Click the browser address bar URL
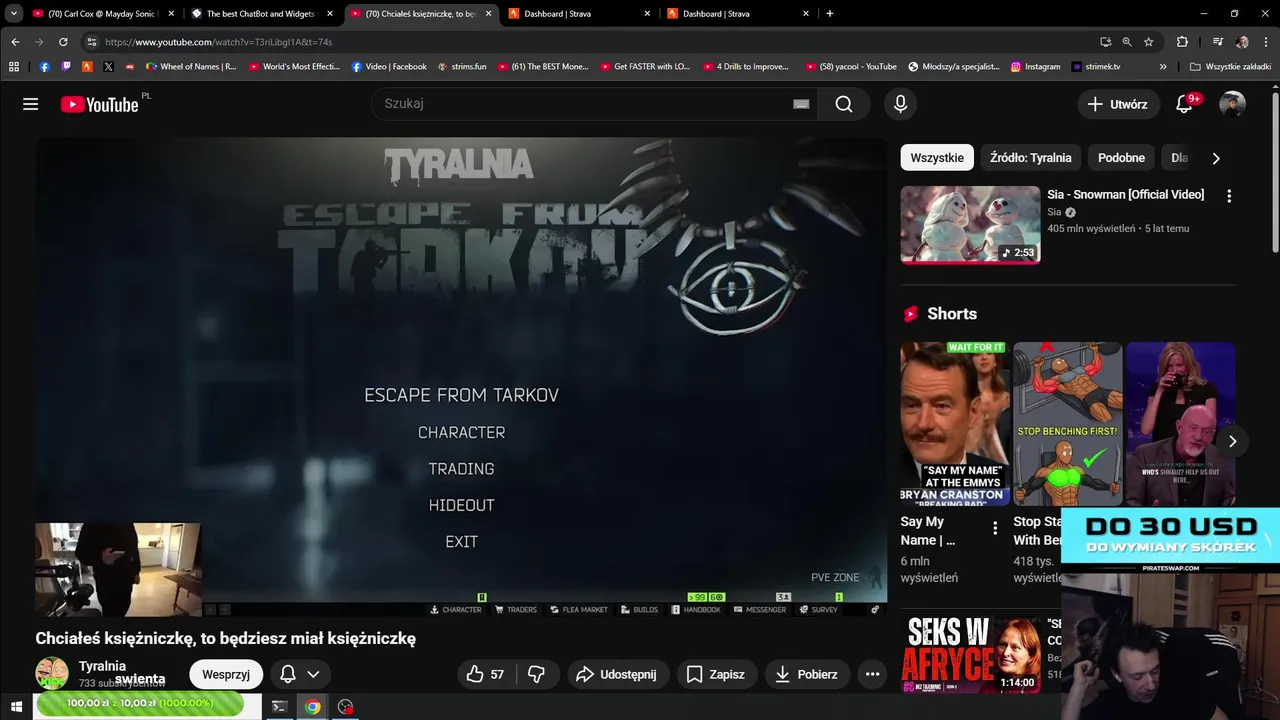 click(x=218, y=42)
